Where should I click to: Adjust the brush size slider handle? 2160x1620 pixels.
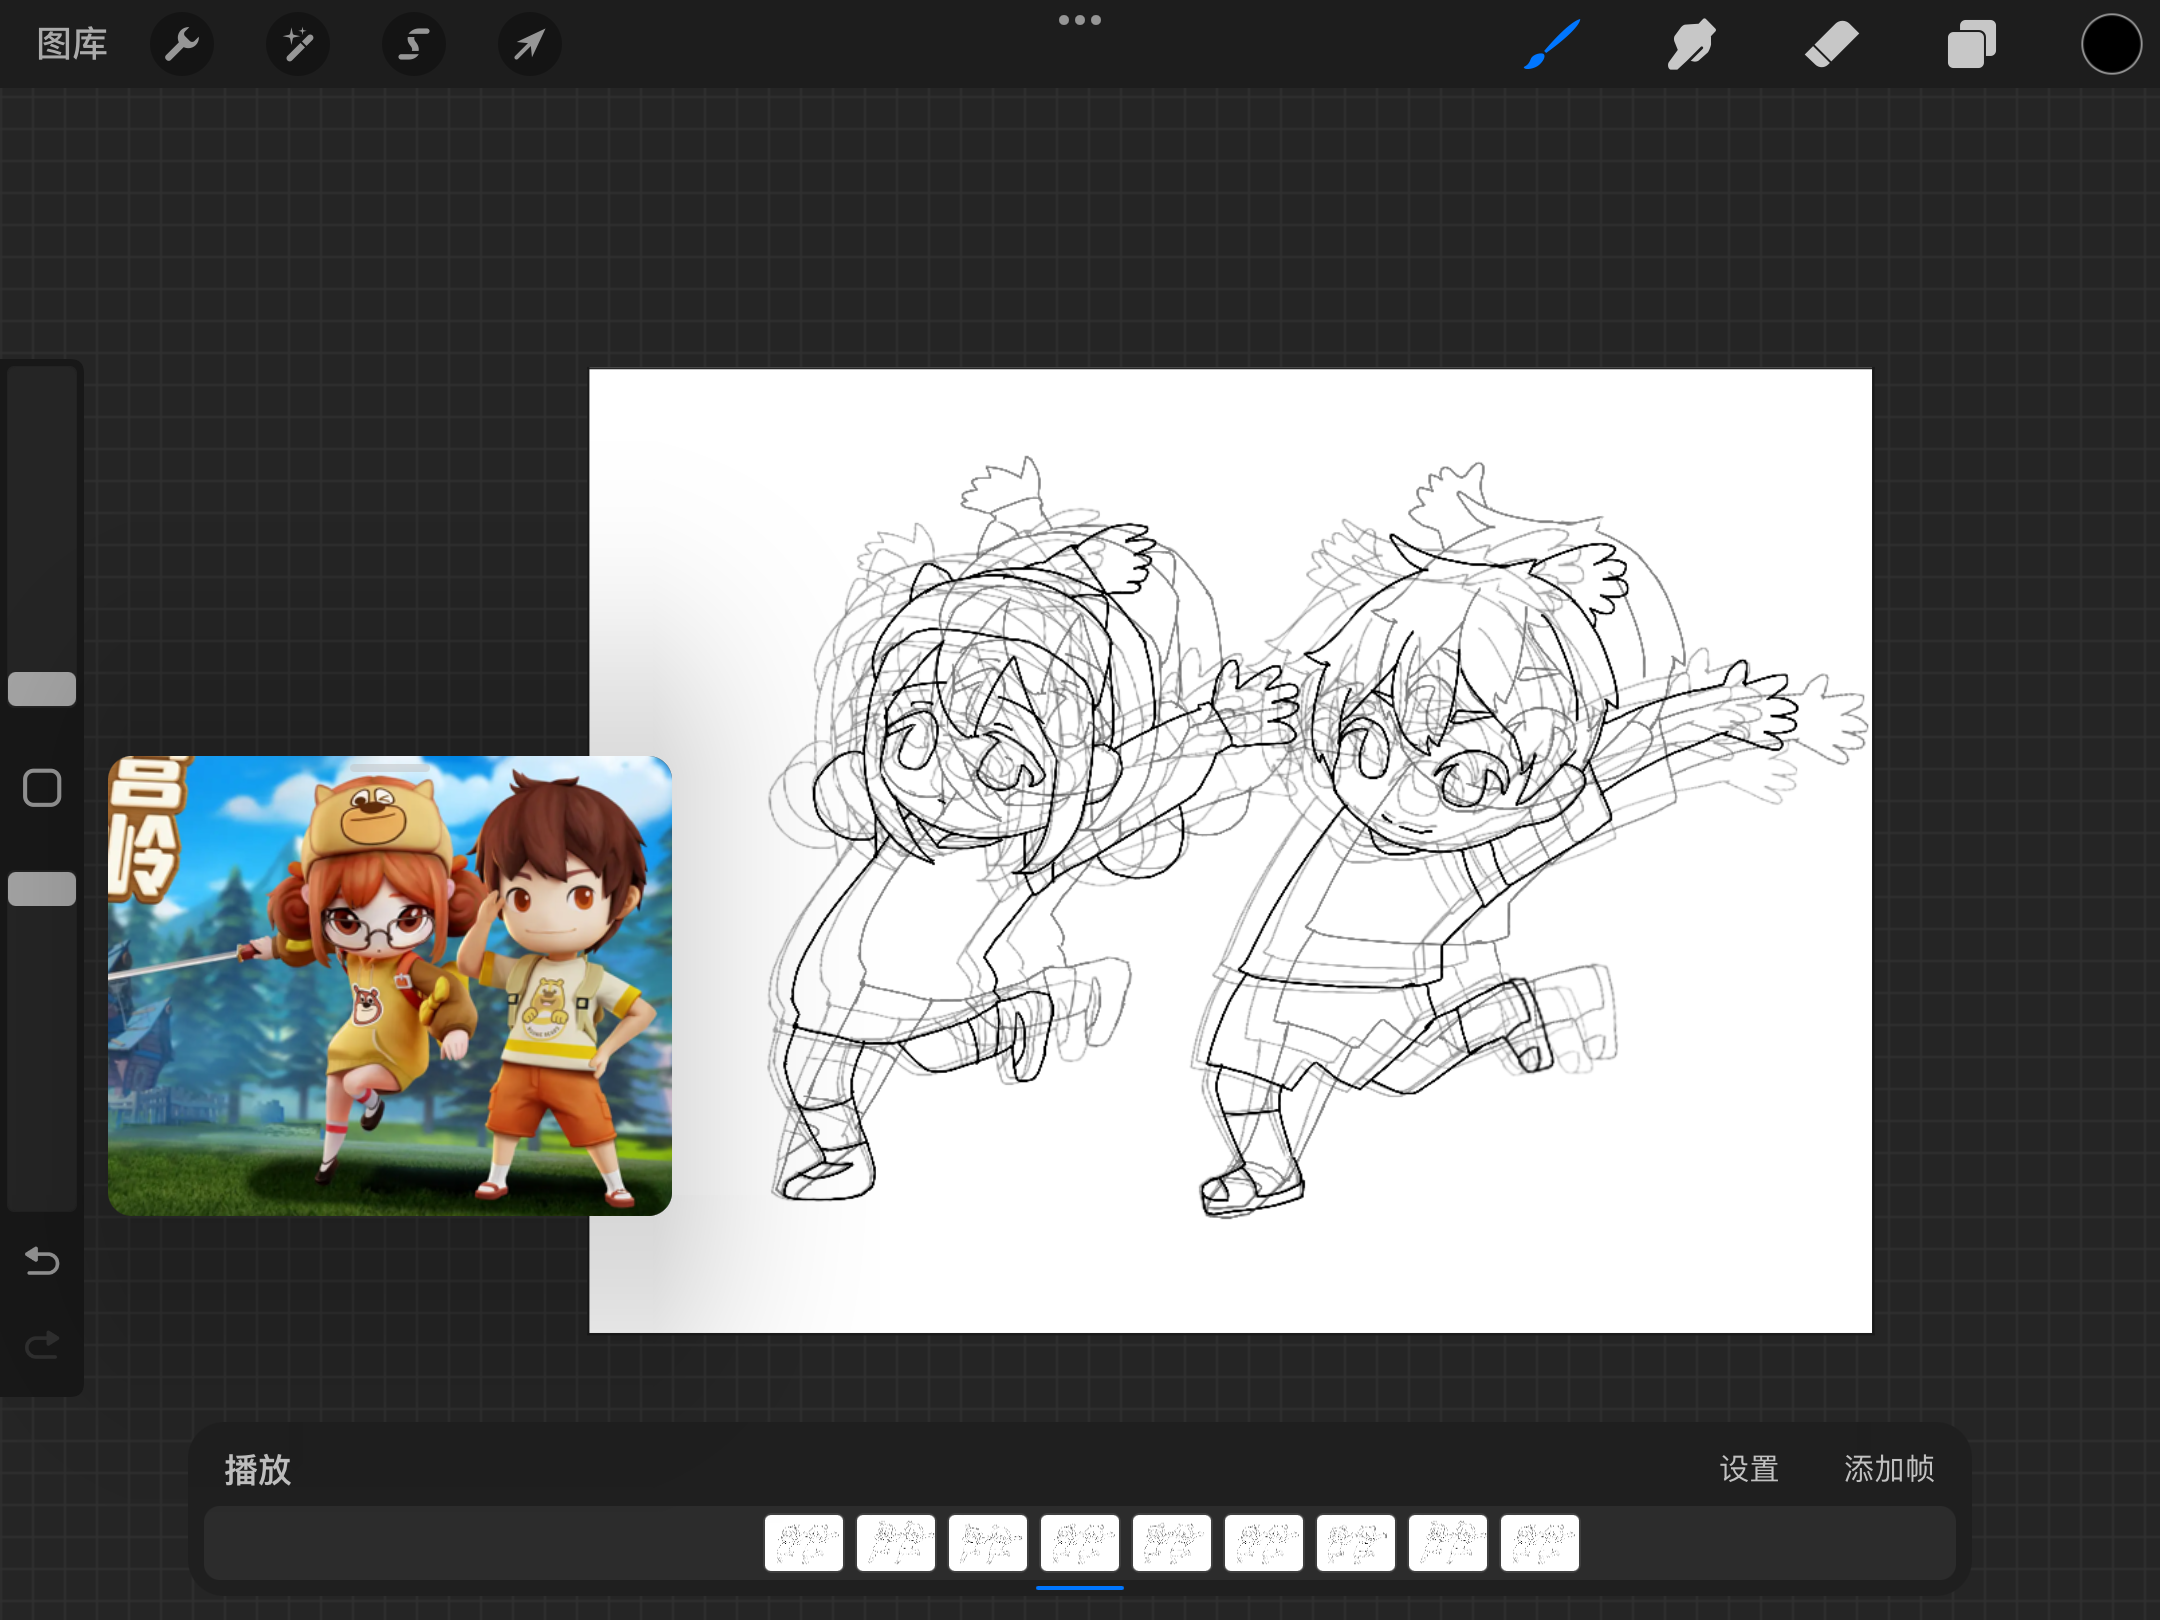[x=42, y=689]
